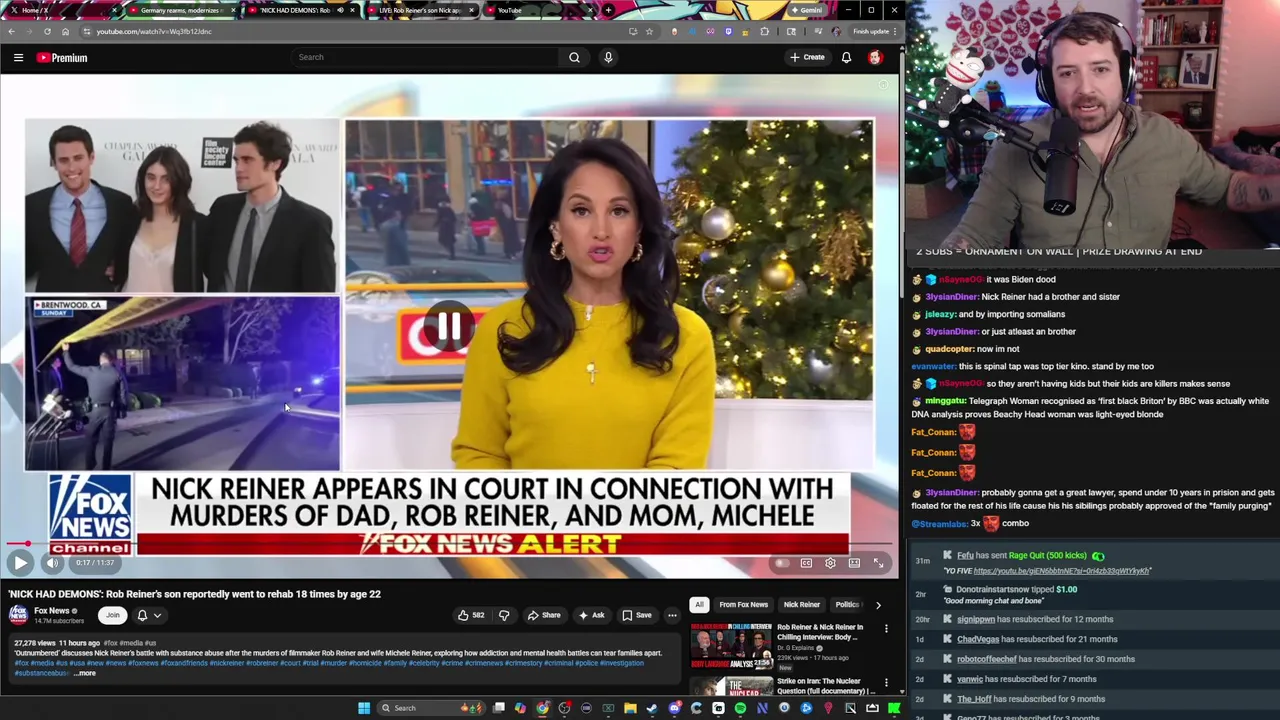Viewport: 1280px width, 720px height.
Task: Go to the YouTube Premium home logo
Action: click(62, 58)
